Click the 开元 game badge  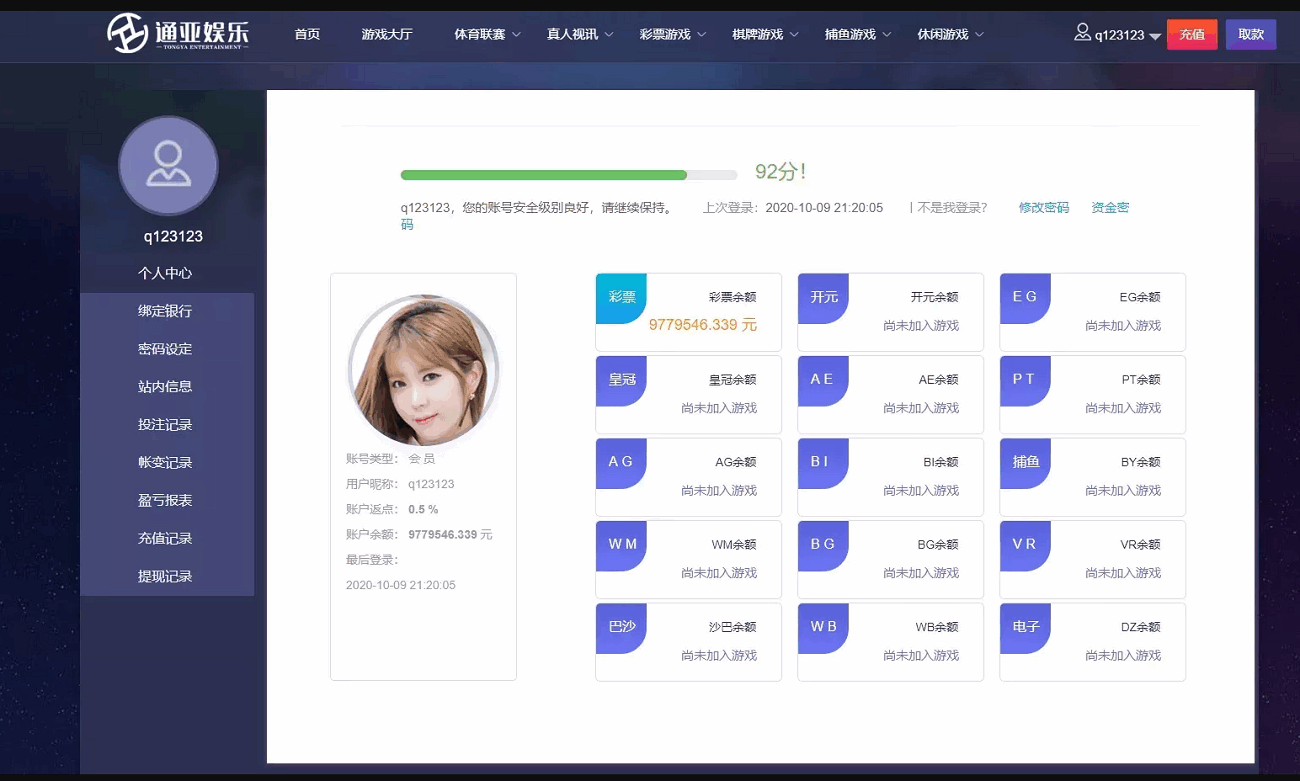tap(823, 298)
